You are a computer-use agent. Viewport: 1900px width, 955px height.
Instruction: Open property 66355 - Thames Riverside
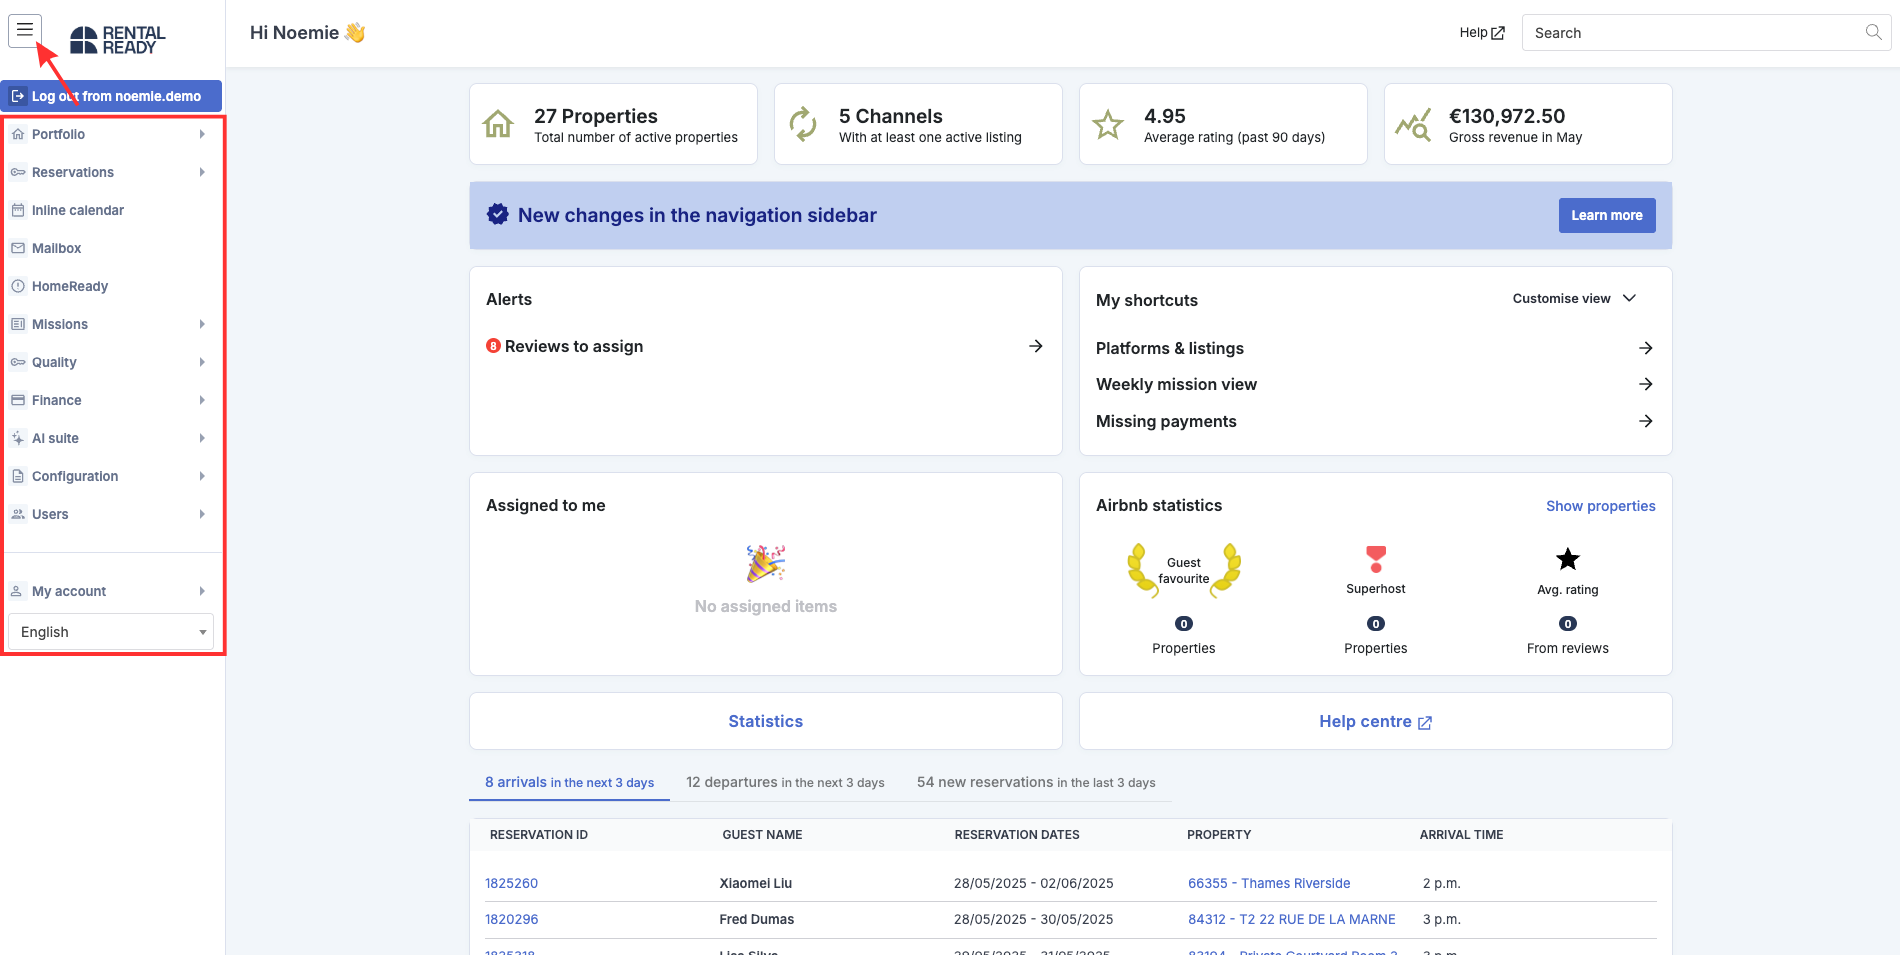[1269, 883]
